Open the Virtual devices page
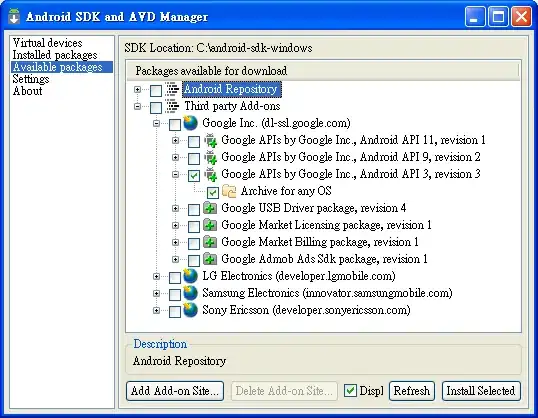Image resolution: width=538 pixels, height=418 pixels. [47, 43]
